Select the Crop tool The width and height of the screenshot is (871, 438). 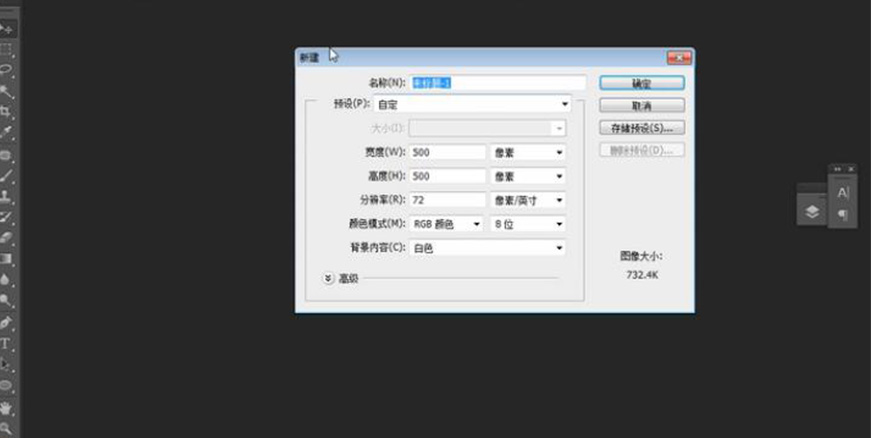pos(6,112)
